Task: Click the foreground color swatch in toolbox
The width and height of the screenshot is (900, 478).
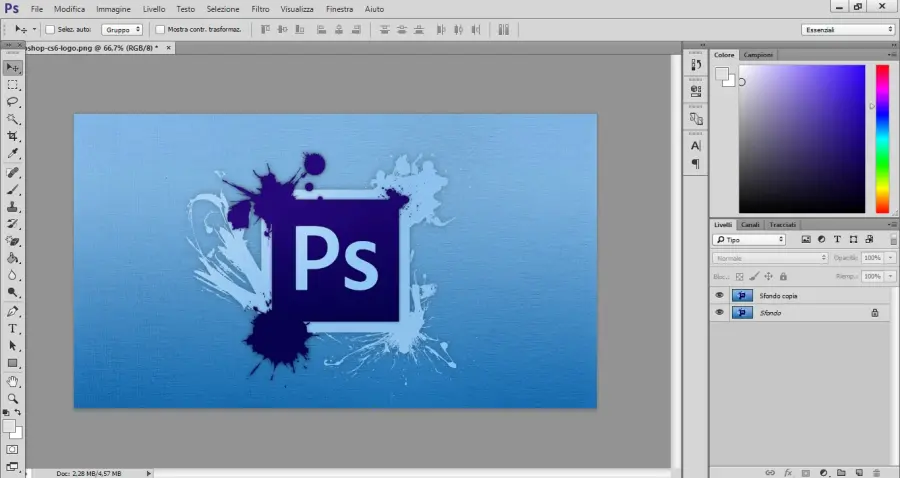Action: point(9,426)
